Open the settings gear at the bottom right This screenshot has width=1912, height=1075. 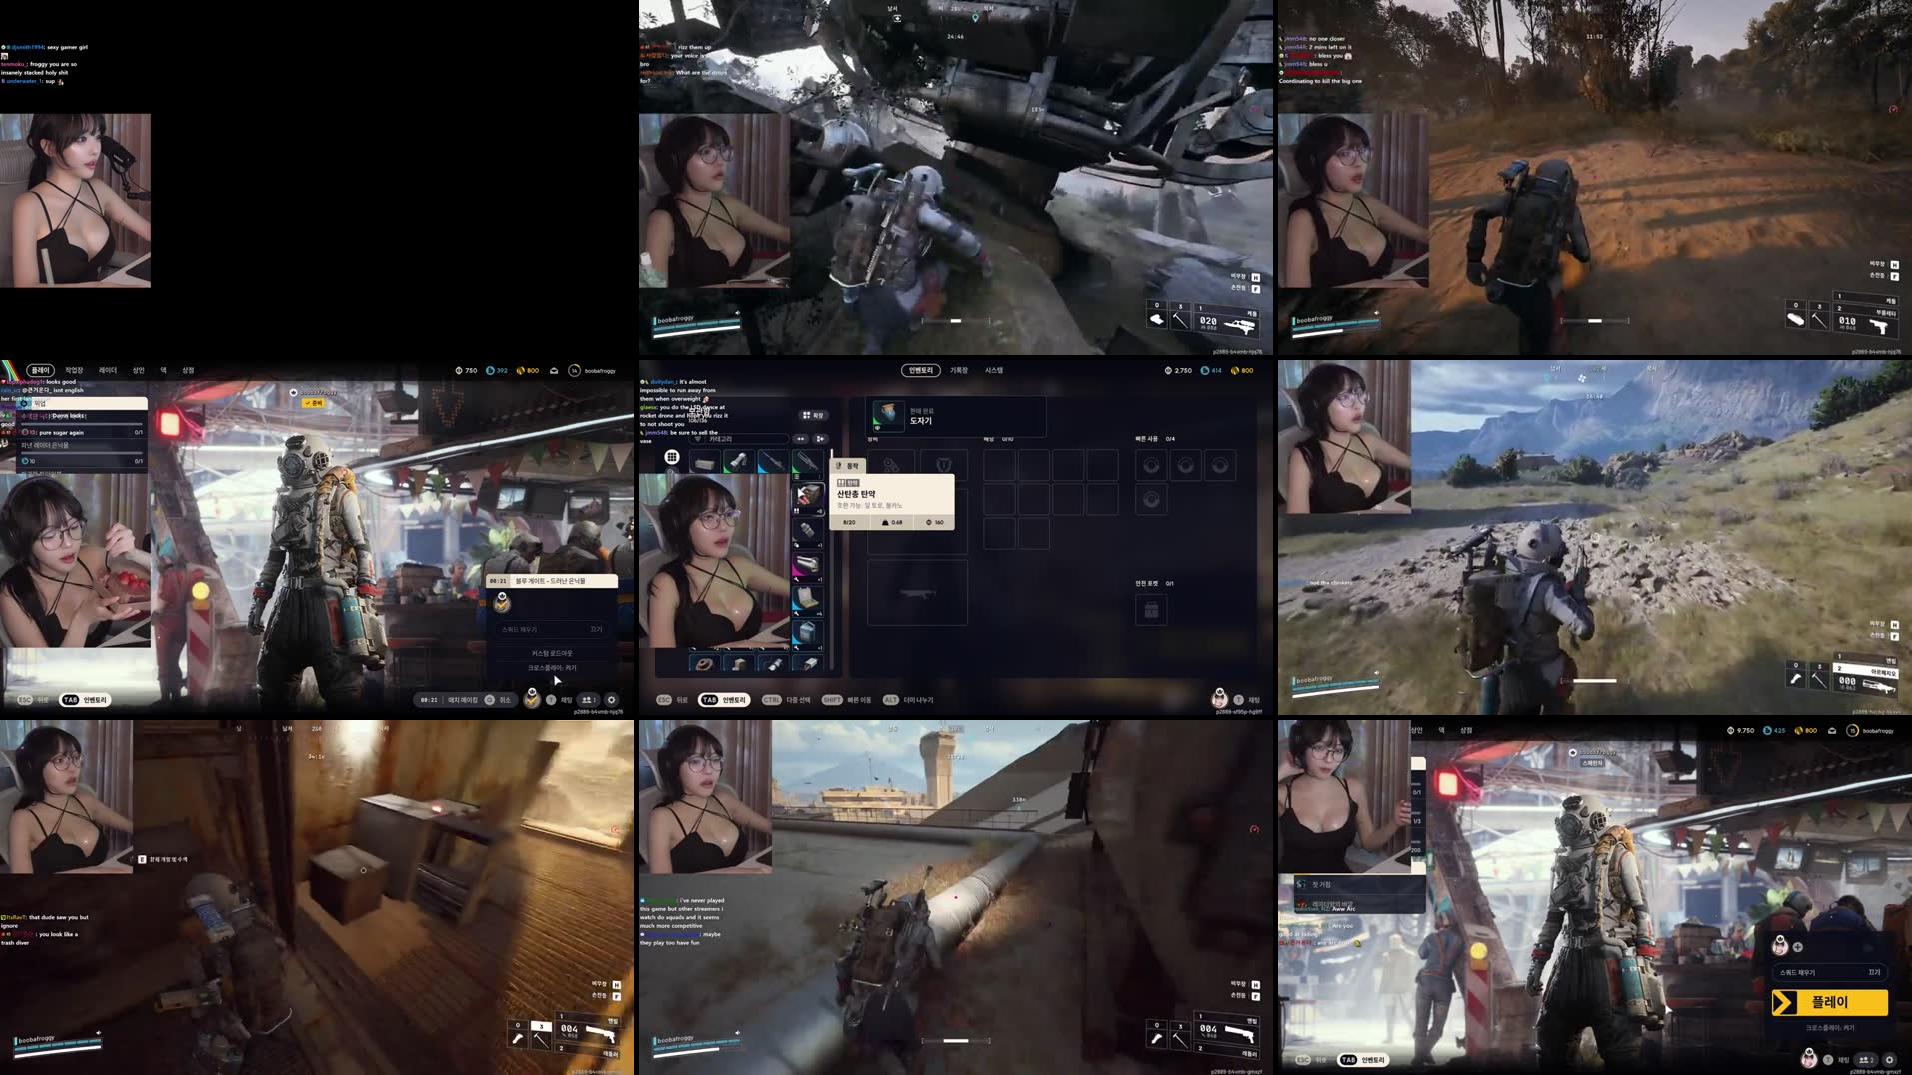[x=1890, y=1058]
